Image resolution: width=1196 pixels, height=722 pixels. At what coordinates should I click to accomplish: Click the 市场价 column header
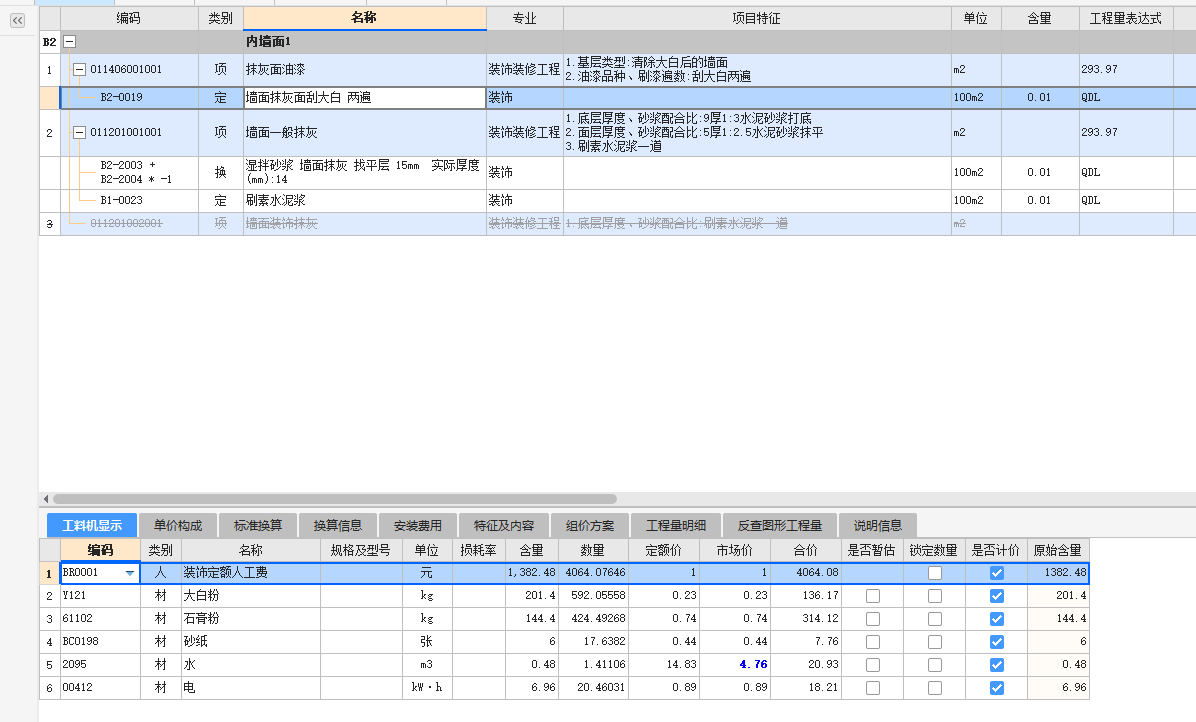coord(735,550)
